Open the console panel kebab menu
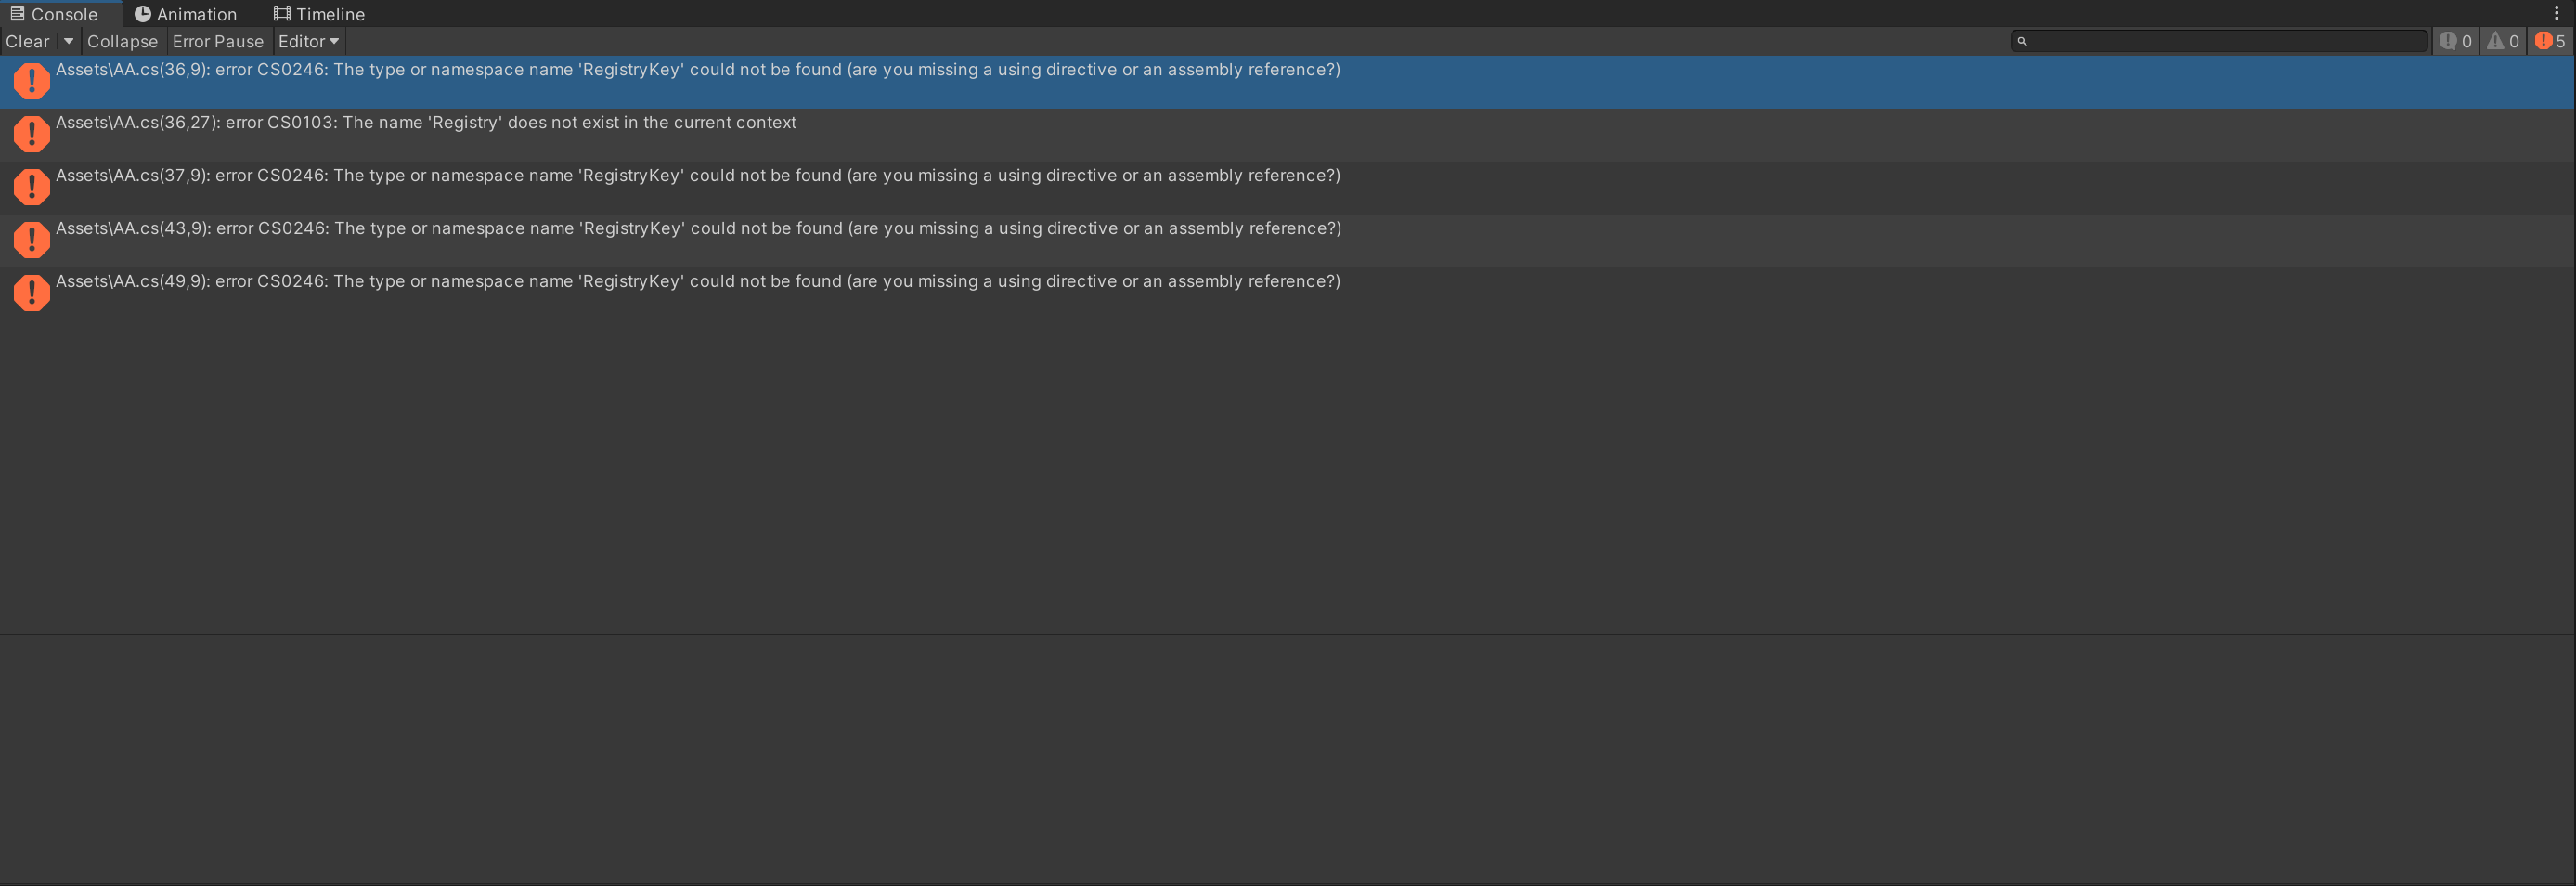This screenshot has width=2576, height=886. (x=2556, y=13)
